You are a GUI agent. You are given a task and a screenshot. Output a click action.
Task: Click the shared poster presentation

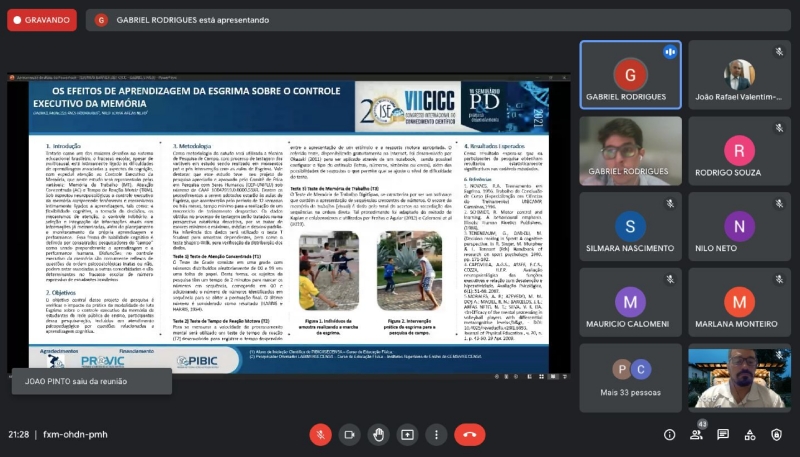[x=288, y=226]
